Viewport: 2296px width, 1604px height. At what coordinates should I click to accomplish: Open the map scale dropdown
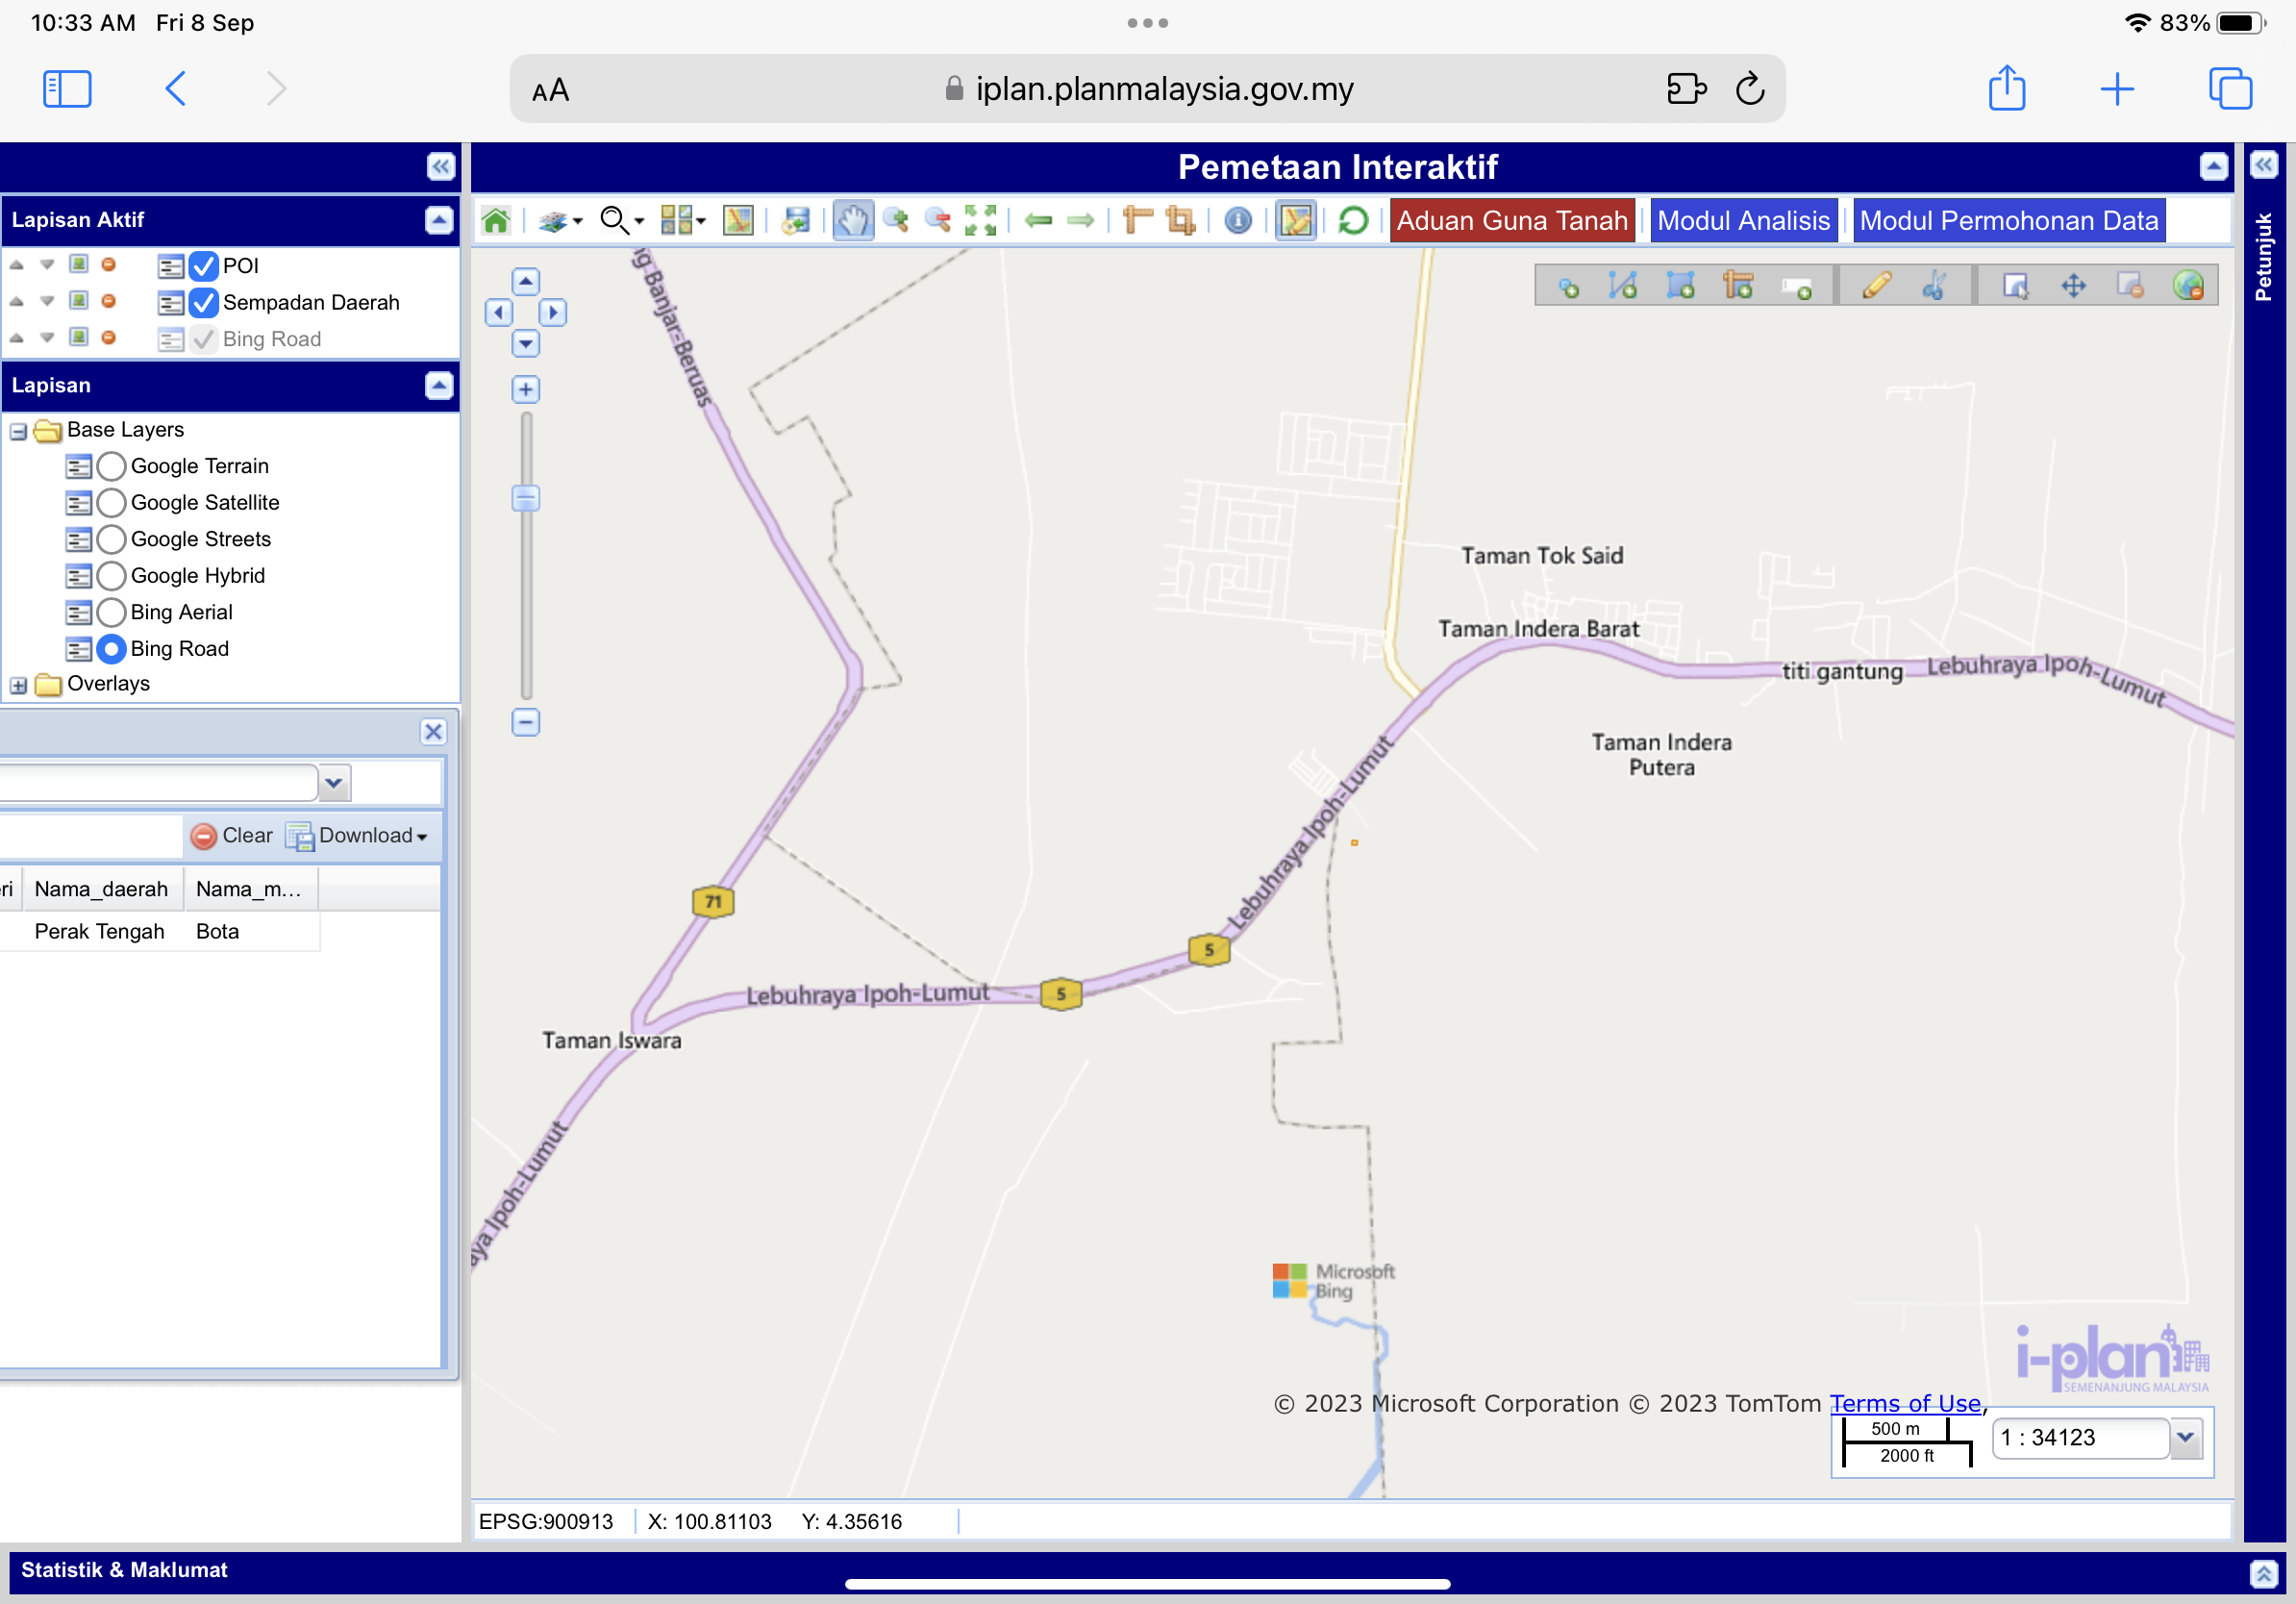2185,1438
